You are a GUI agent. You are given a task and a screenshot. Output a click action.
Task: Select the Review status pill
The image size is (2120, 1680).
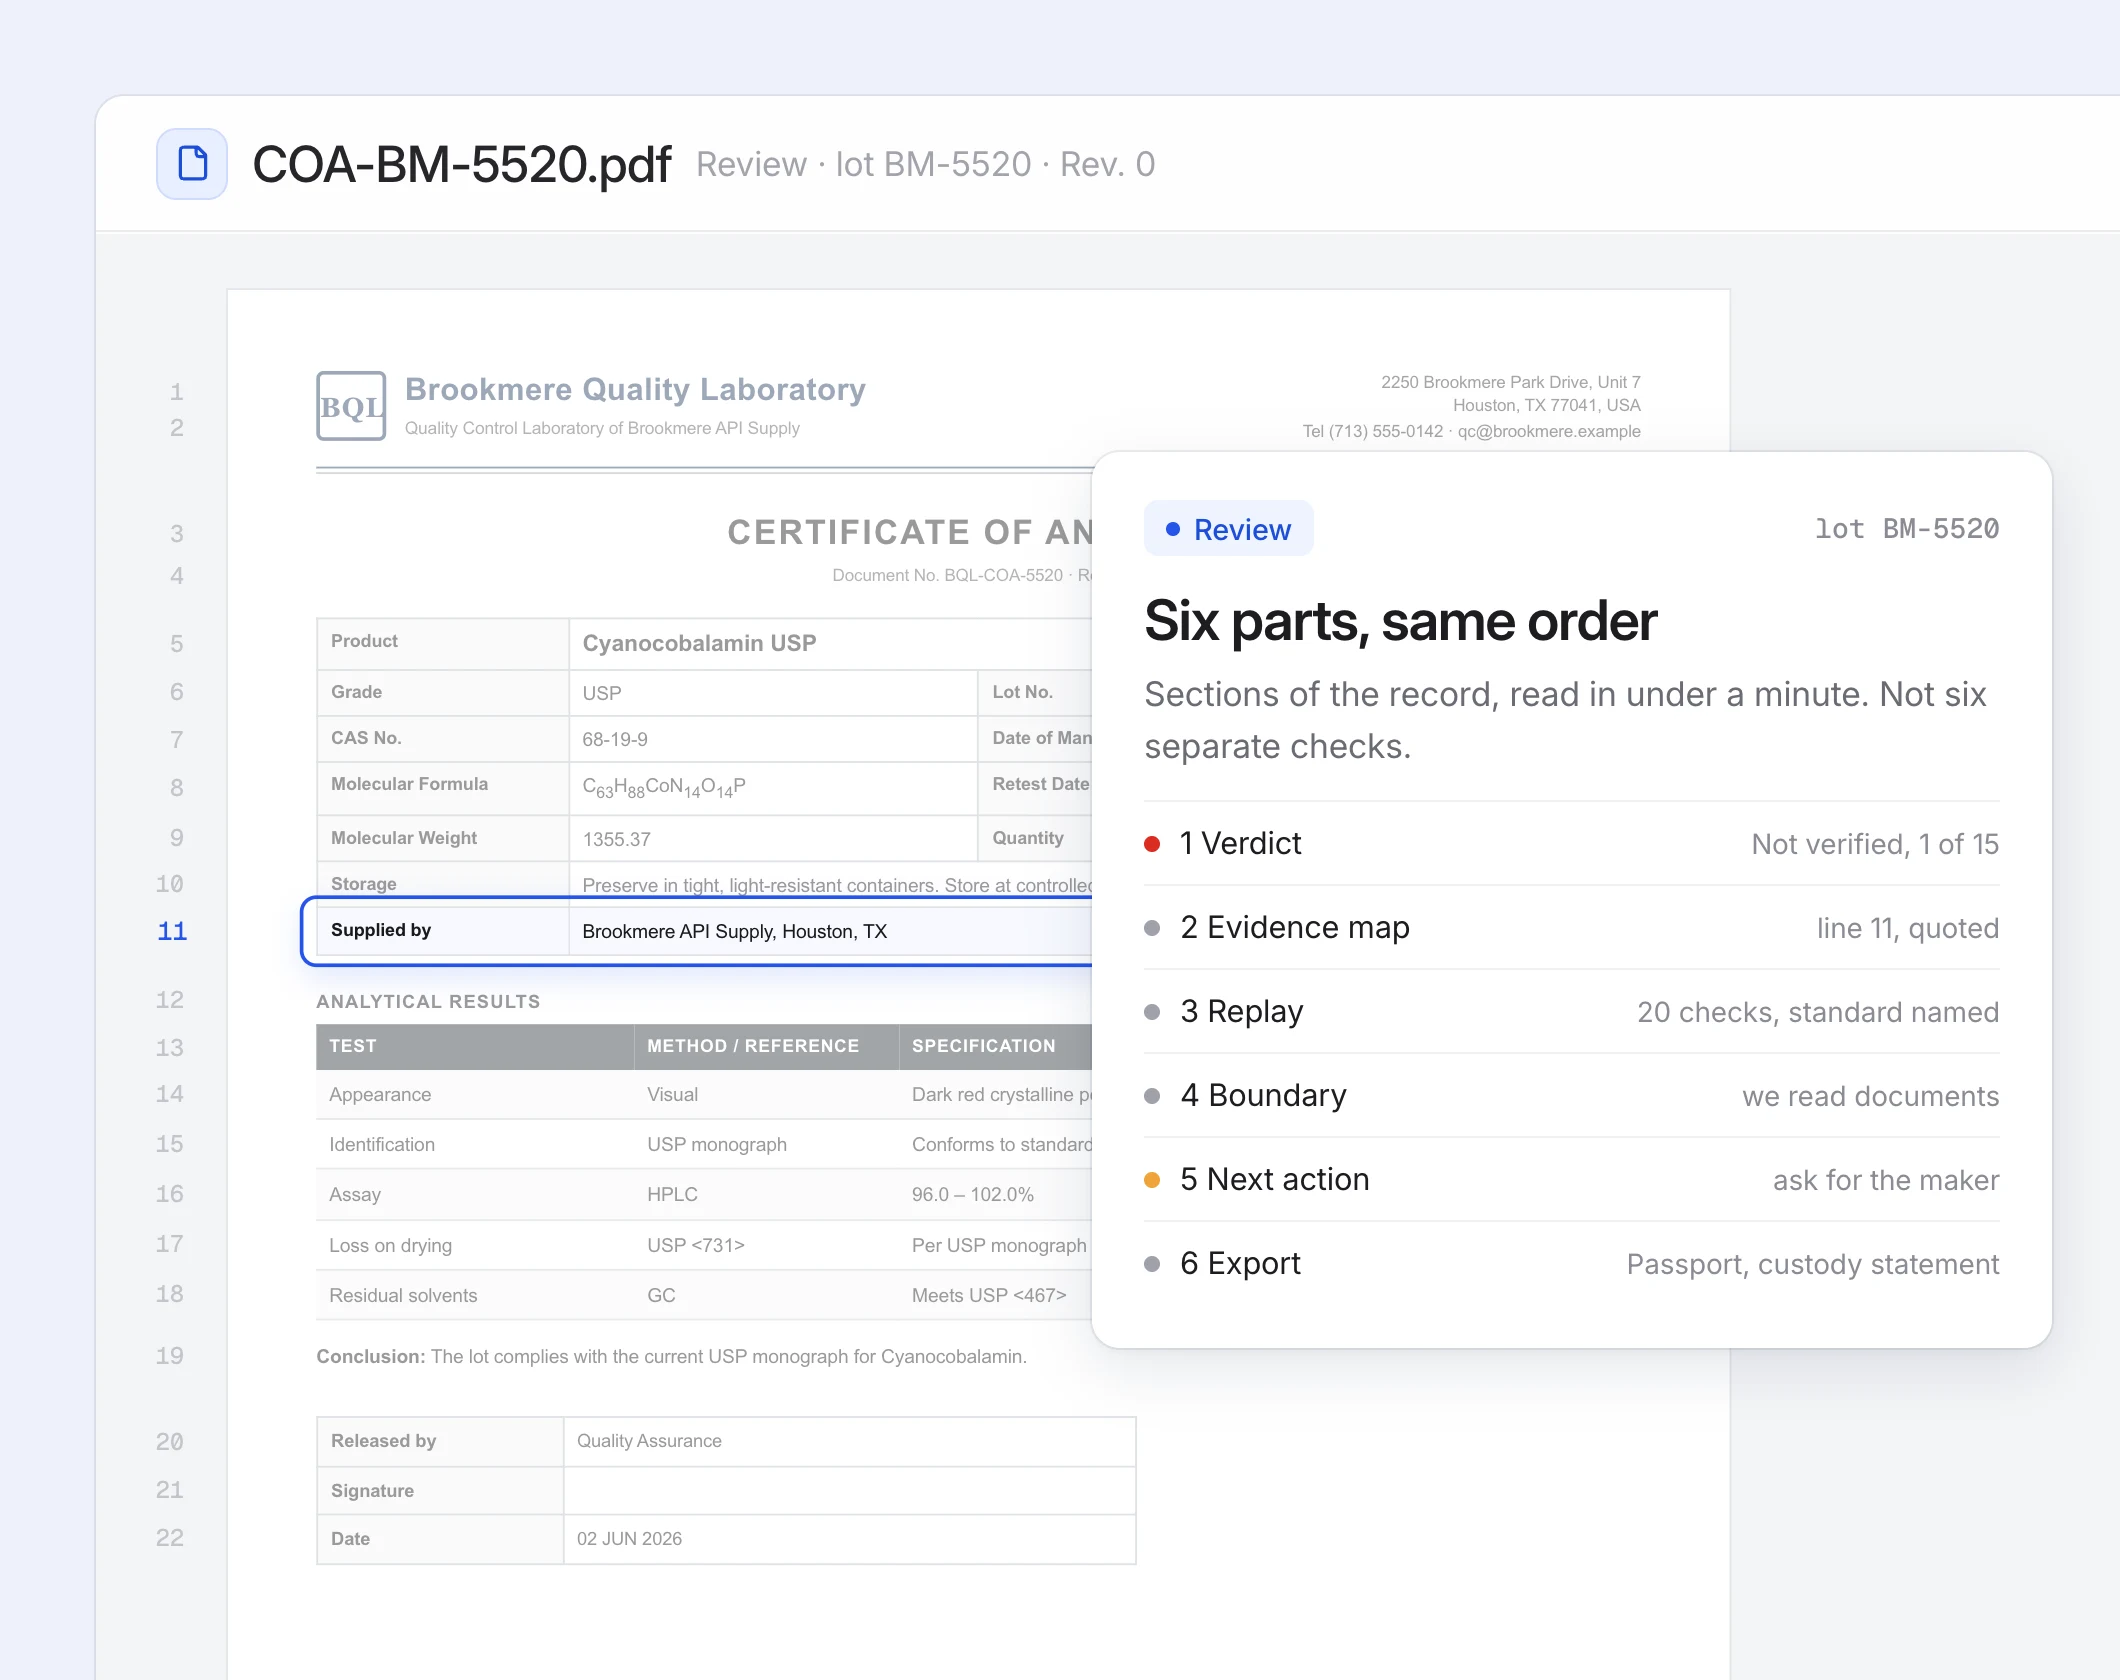(1228, 529)
